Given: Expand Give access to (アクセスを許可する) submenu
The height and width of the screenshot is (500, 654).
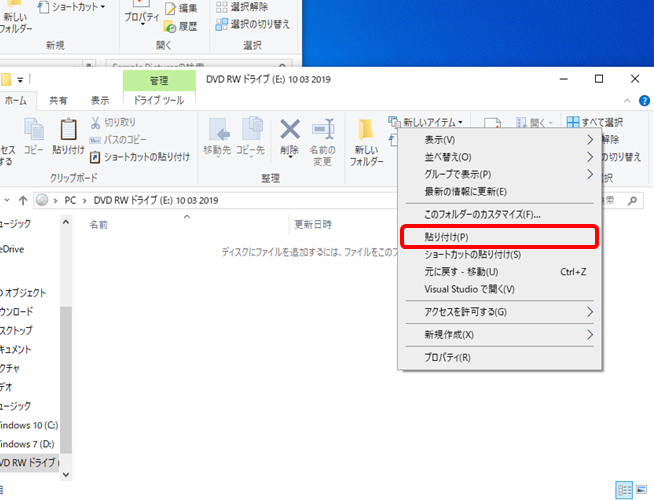Looking at the screenshot, I should click(500, 312).
